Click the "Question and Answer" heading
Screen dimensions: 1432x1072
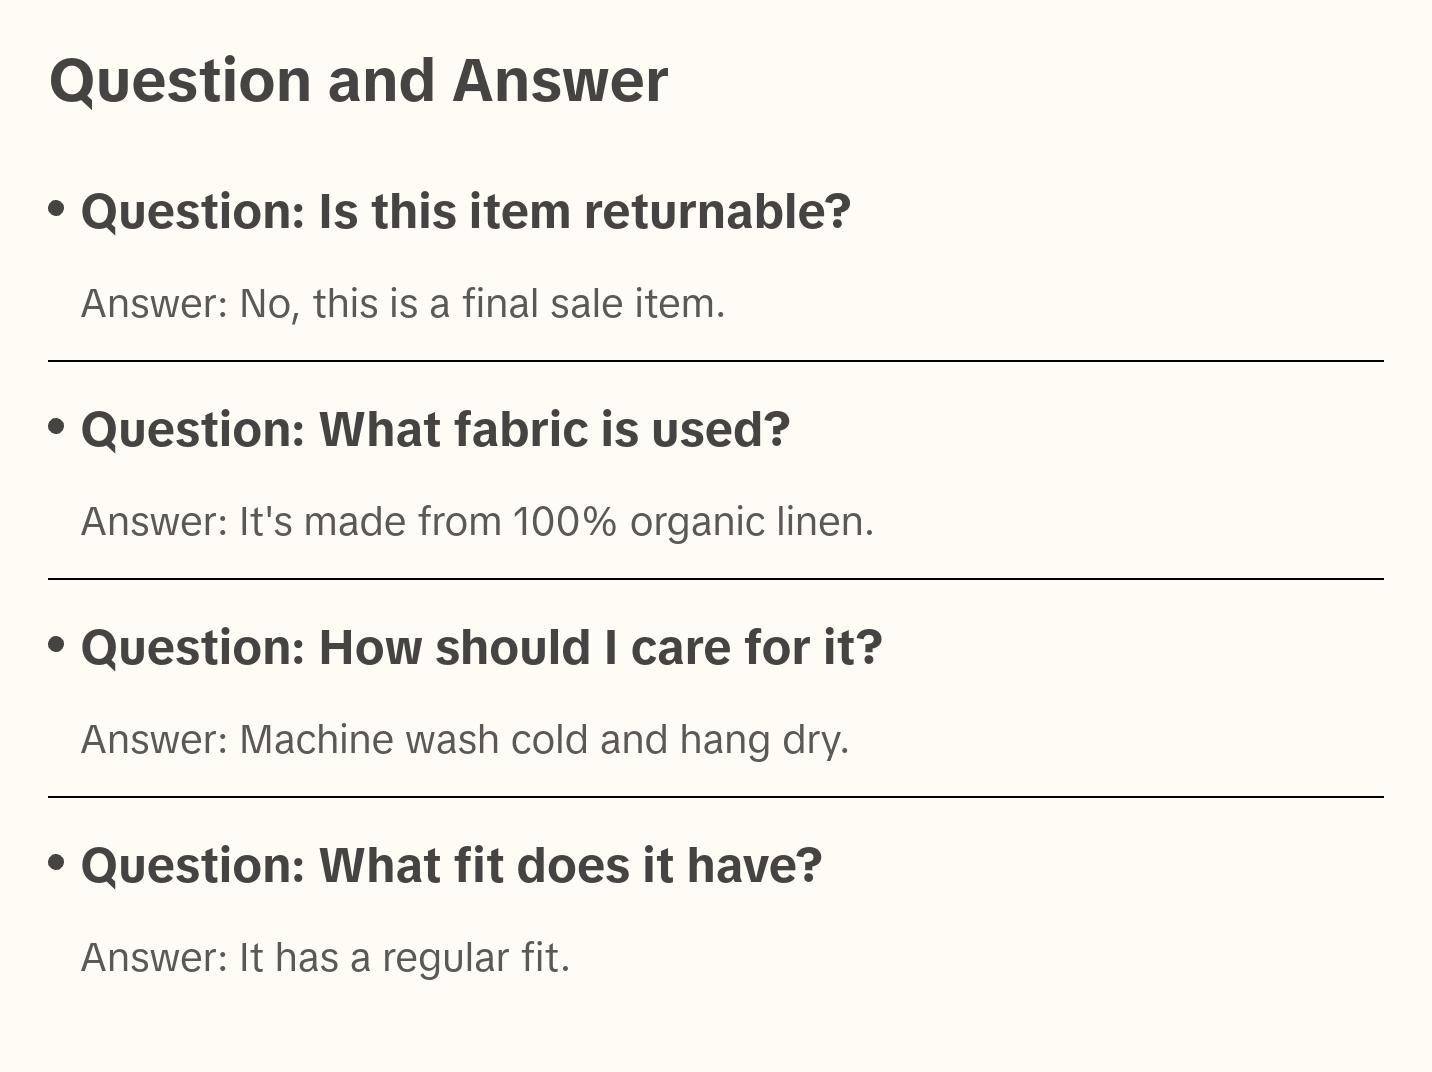click(358, 81)
